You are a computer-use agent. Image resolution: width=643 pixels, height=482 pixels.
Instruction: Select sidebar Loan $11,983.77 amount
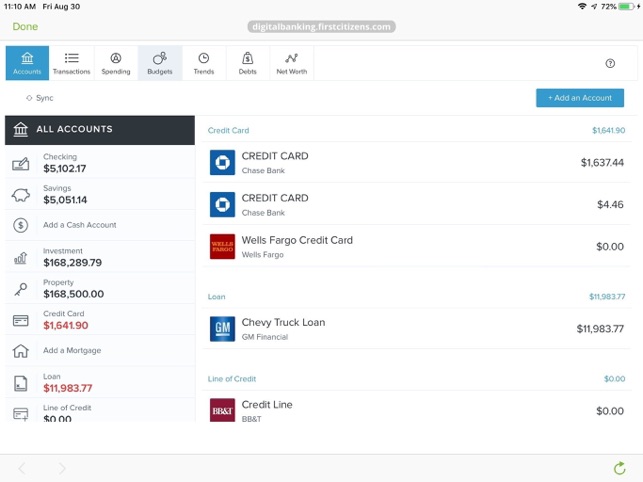[x=68, y=388]
